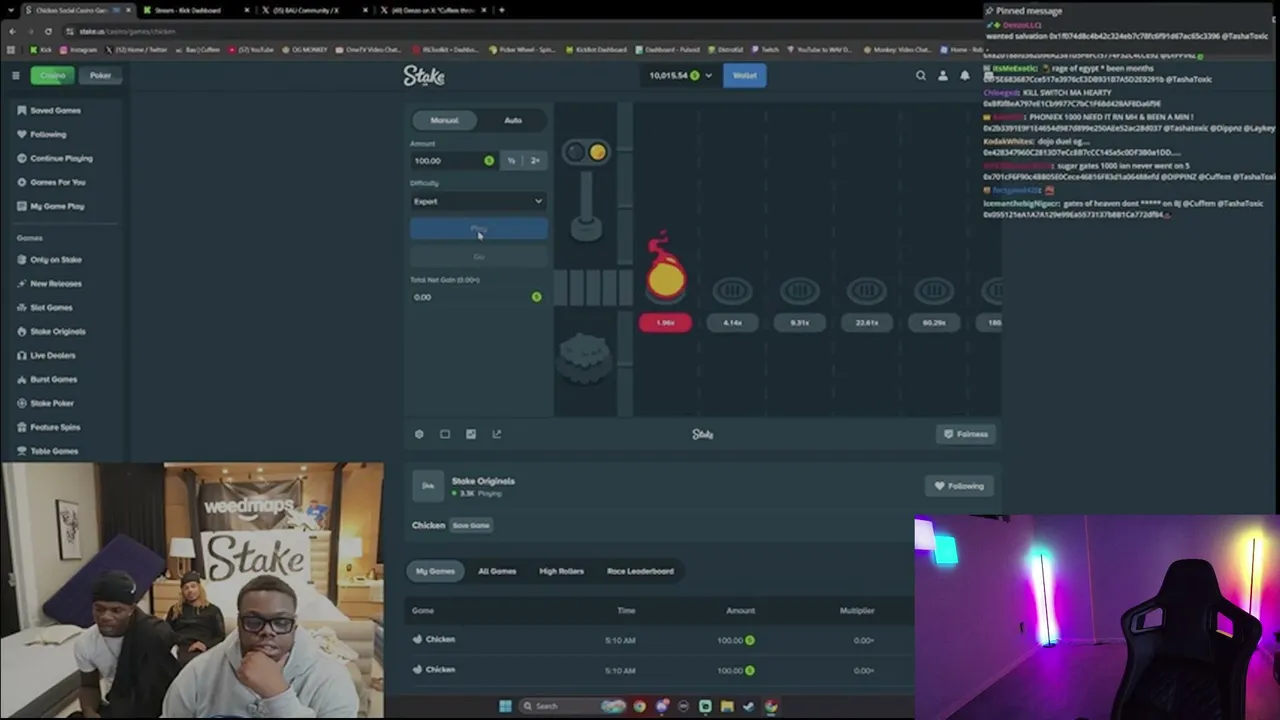Open the Stake Originals provider logo
Screen dimensions: 1280x720
[428, 486]
